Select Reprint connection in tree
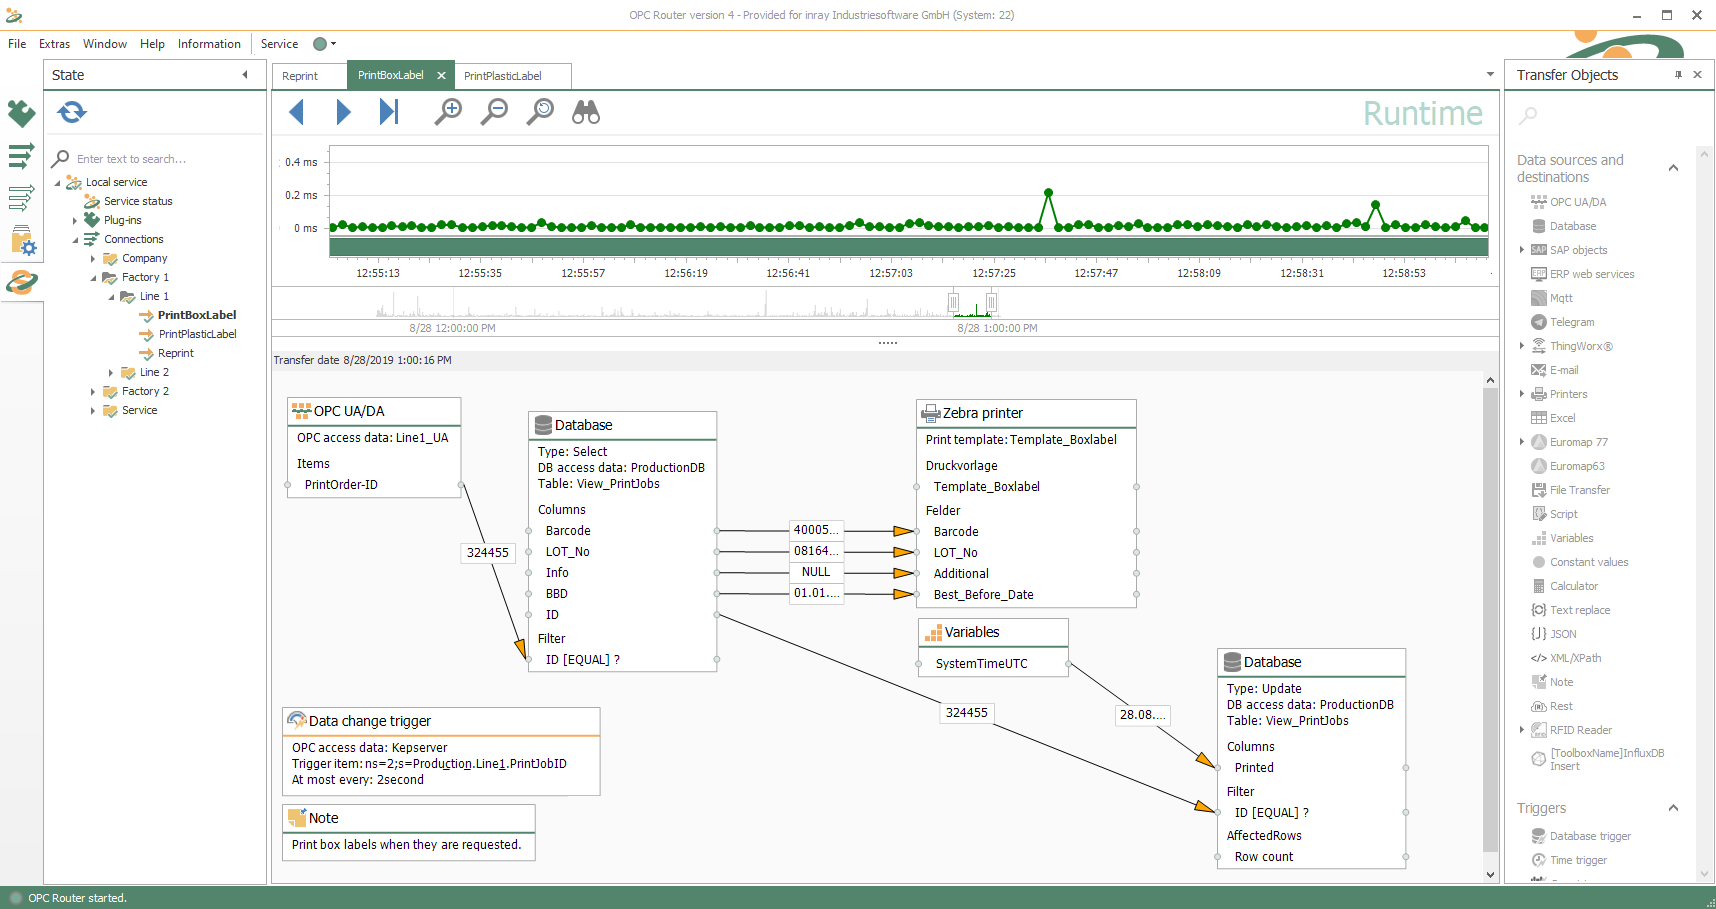The height and width of the screenshot is (909, 1716). coord(175,353)
